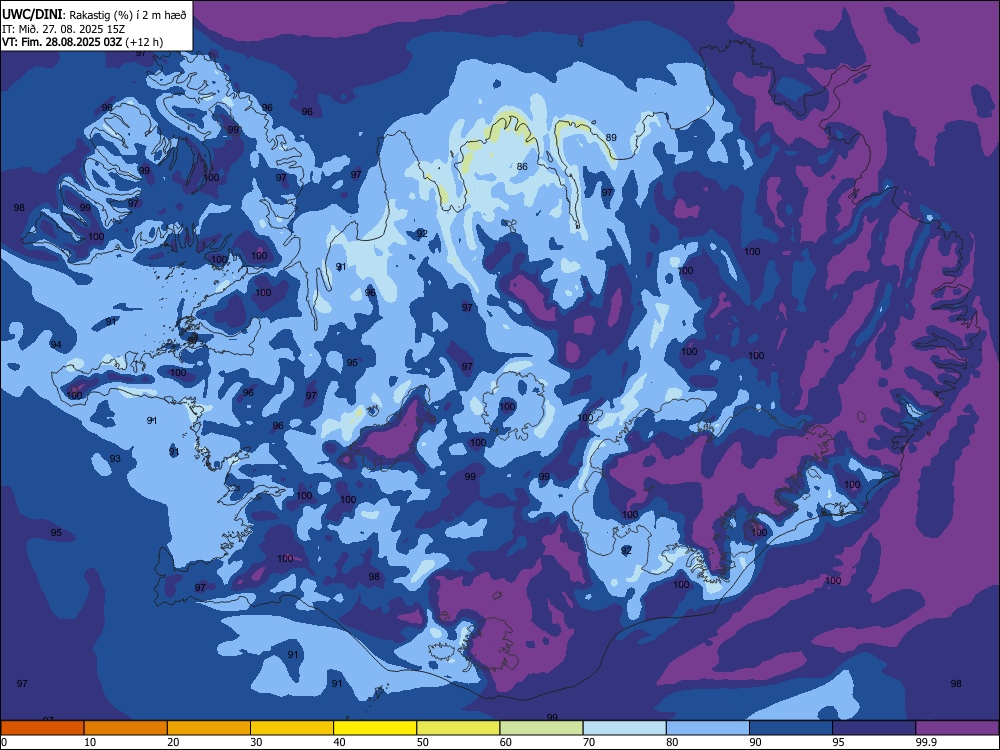
Task: Click the light blue 80–90 legend swatch
Action: click(708, 728)
